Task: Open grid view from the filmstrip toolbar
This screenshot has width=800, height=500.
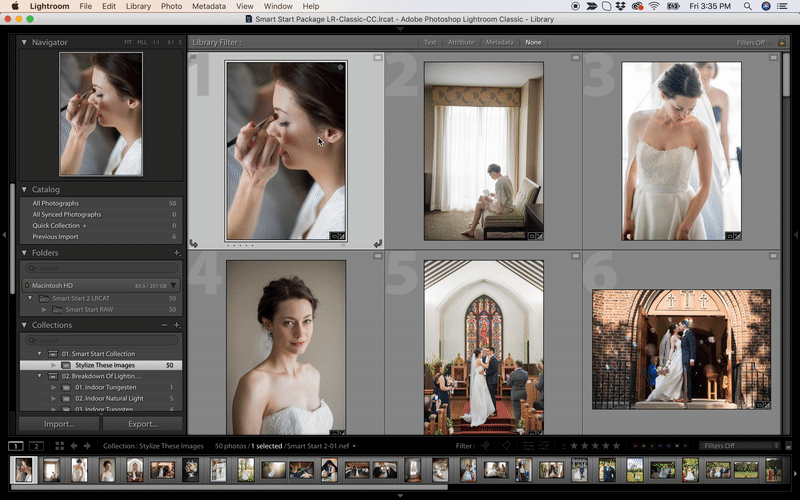Action: pyautogui.click(x=60, y=446)
